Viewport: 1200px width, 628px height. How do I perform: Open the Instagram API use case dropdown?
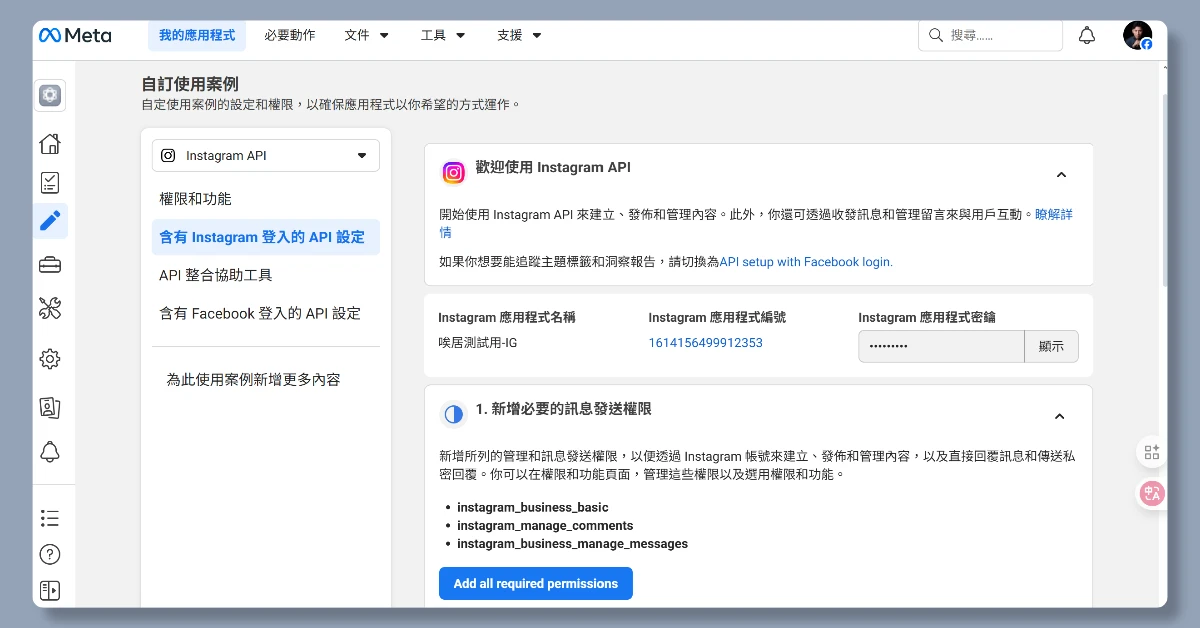coord(266,156)
